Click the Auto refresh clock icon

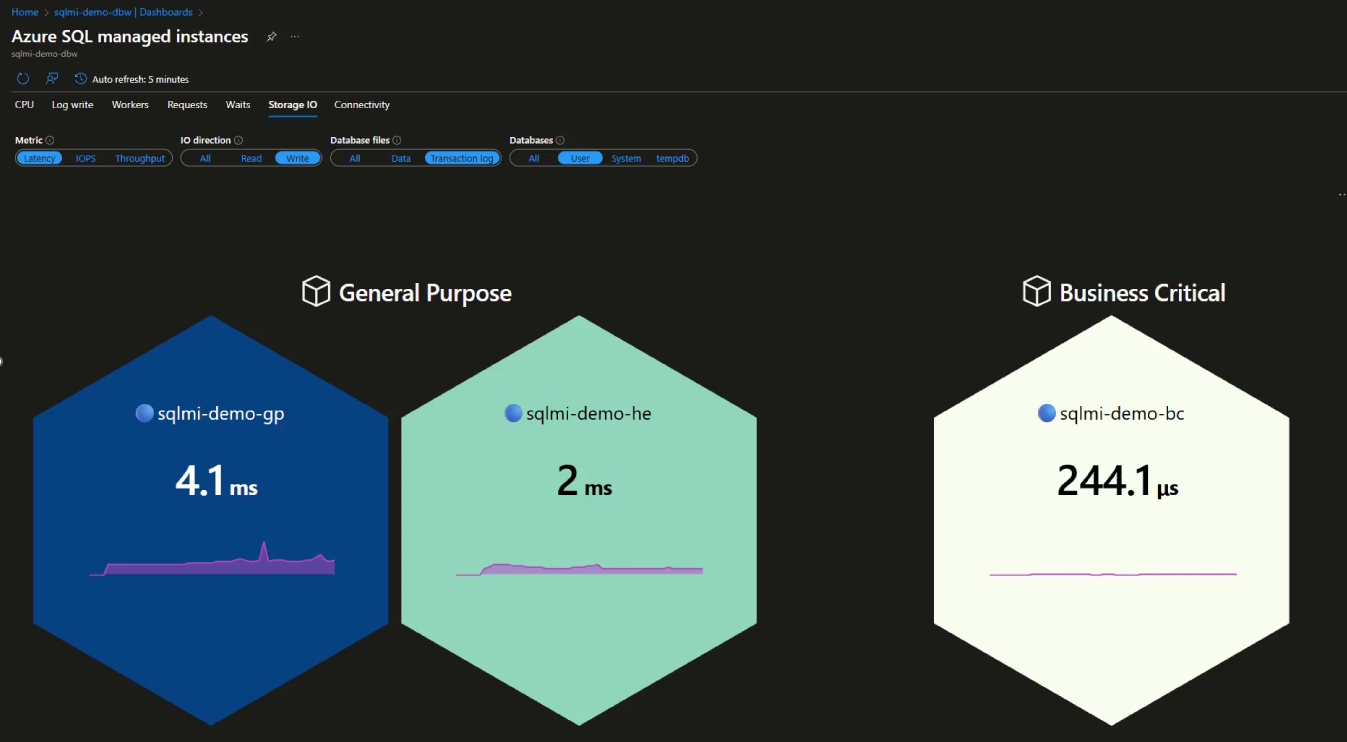click(81, 78)
